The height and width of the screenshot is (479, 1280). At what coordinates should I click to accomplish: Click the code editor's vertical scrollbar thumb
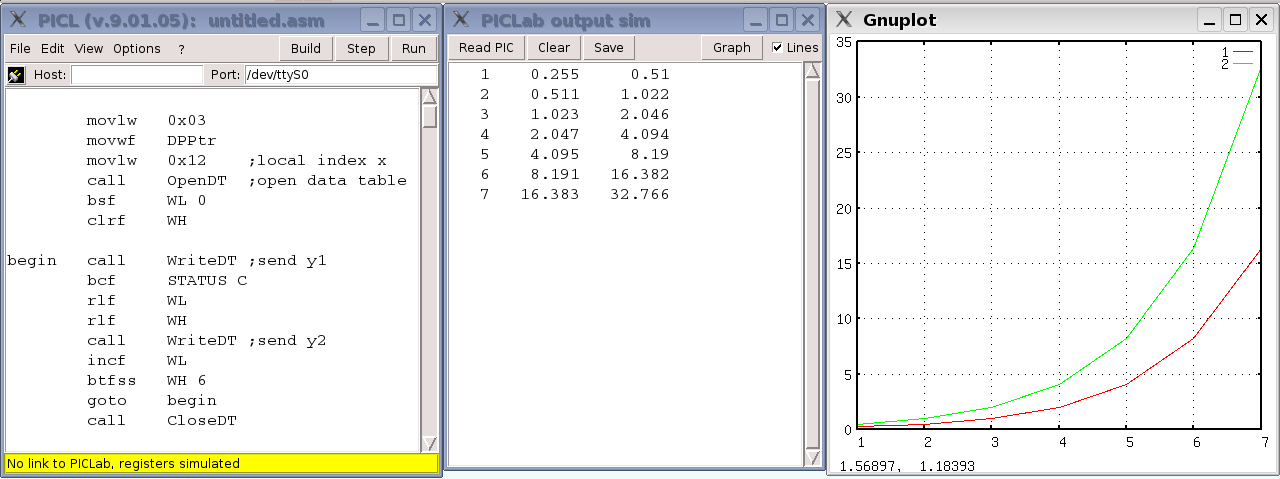(430, 117)
